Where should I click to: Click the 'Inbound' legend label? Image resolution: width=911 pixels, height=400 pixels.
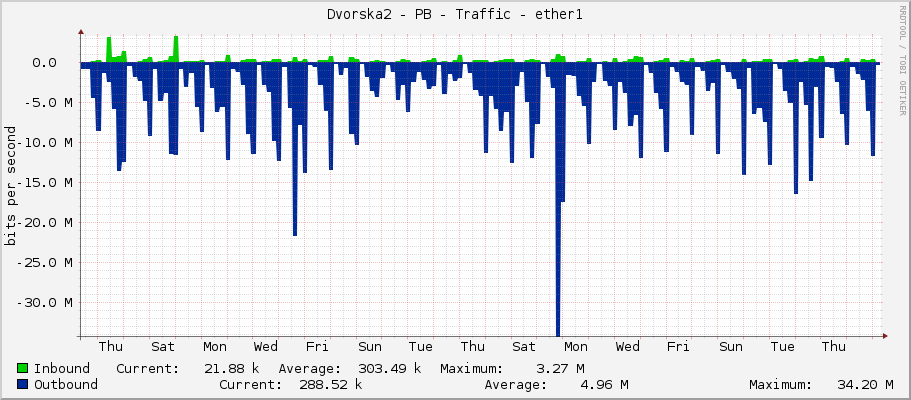pyautogui.click(x=62, y=369)
